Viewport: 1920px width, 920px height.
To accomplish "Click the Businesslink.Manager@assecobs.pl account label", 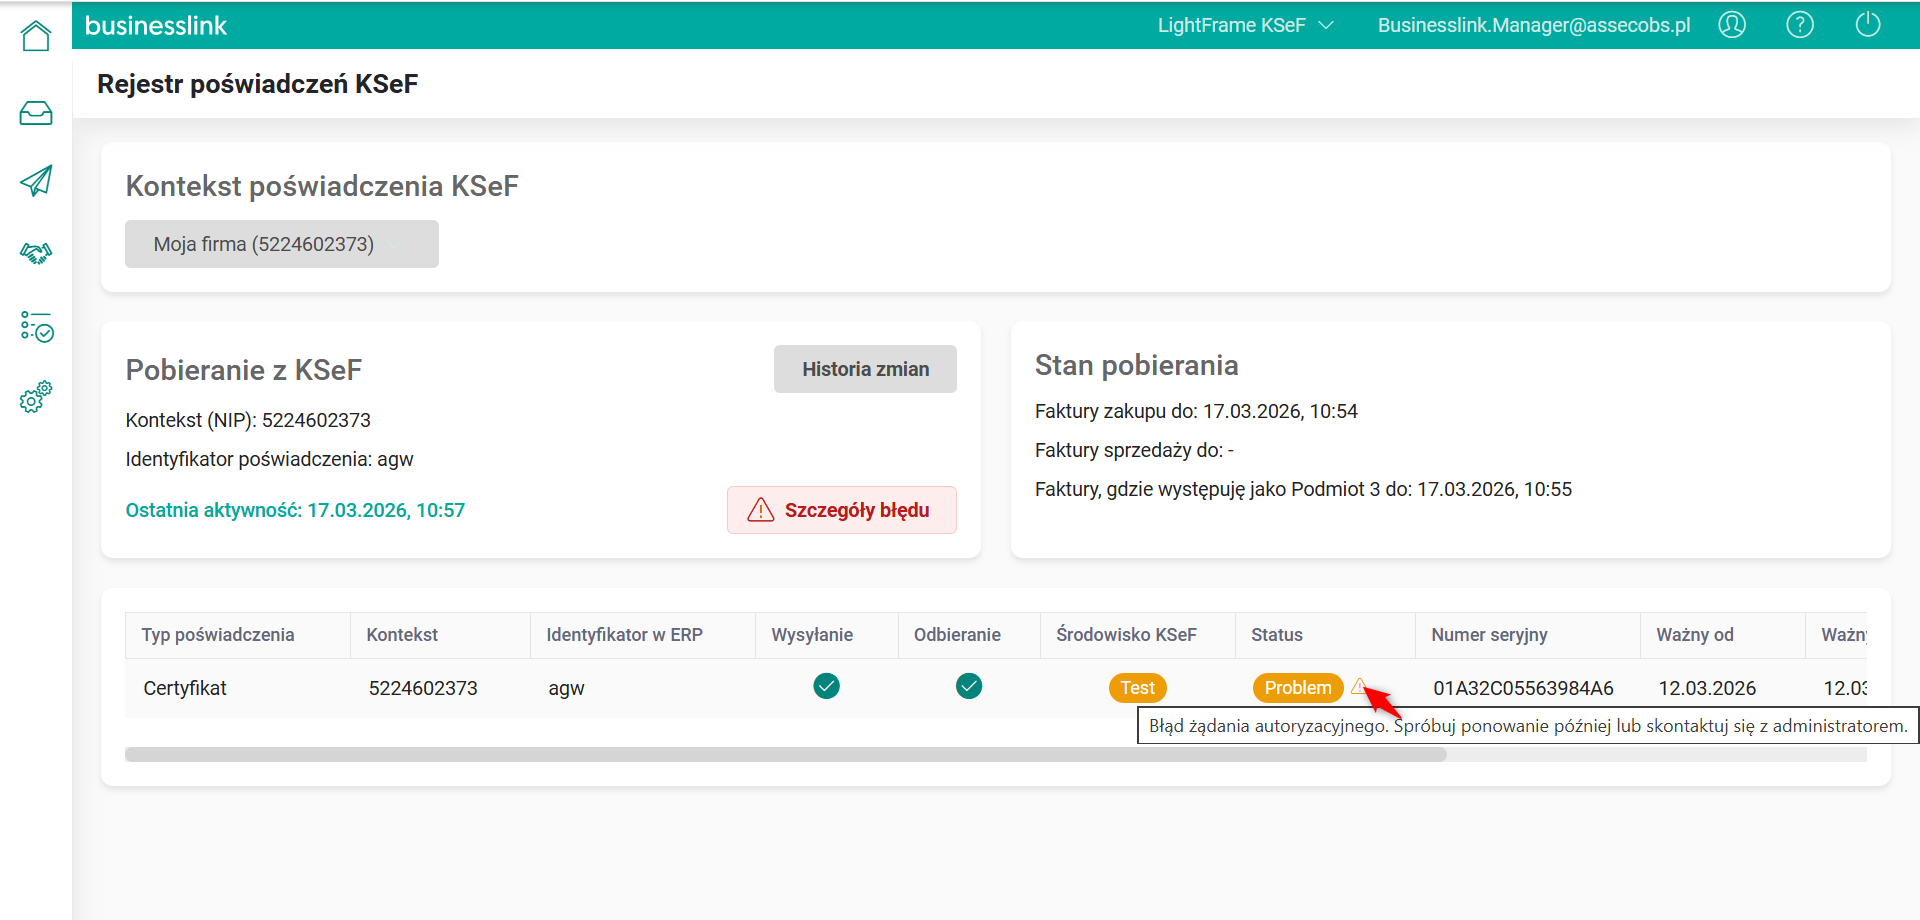I will pos(1534,25).
